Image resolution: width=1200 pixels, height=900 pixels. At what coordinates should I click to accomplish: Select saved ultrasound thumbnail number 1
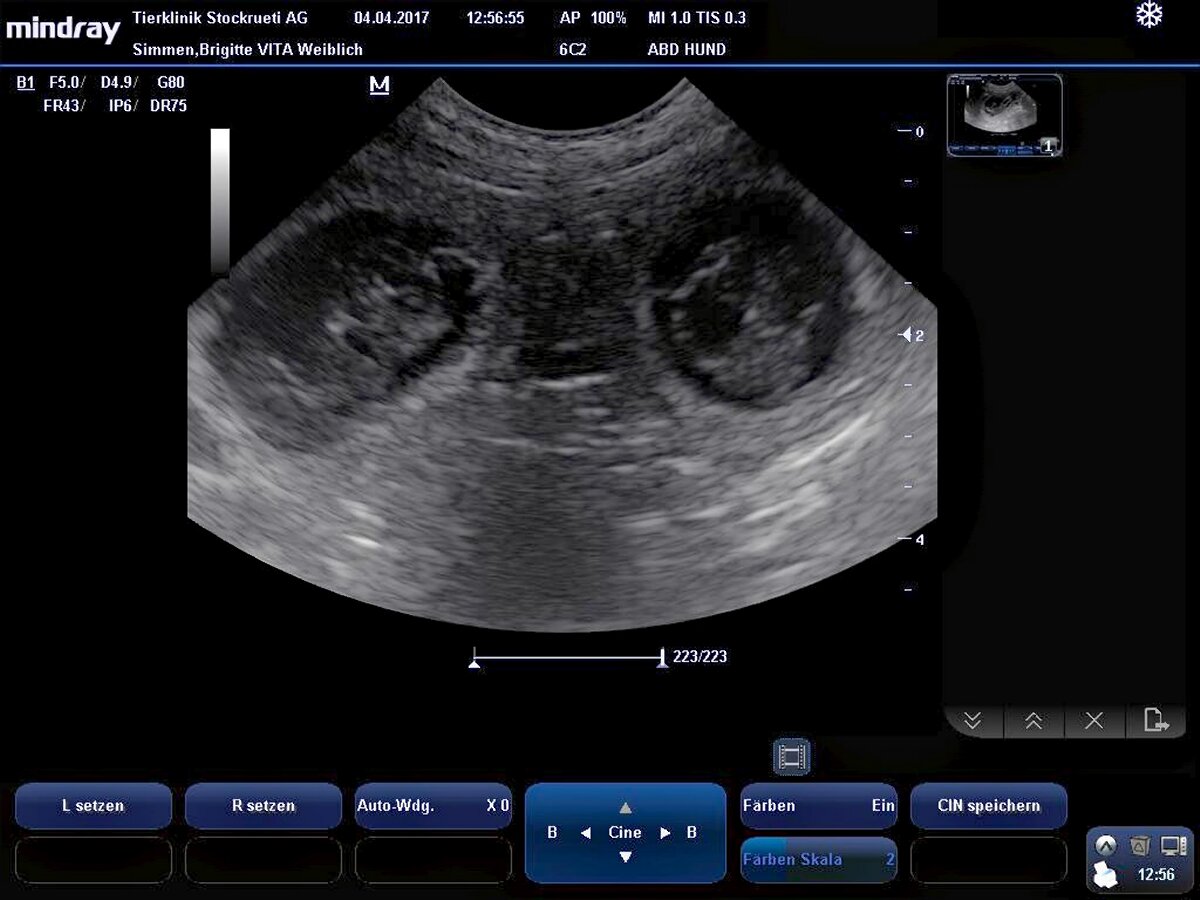(x=1004, y=115)
